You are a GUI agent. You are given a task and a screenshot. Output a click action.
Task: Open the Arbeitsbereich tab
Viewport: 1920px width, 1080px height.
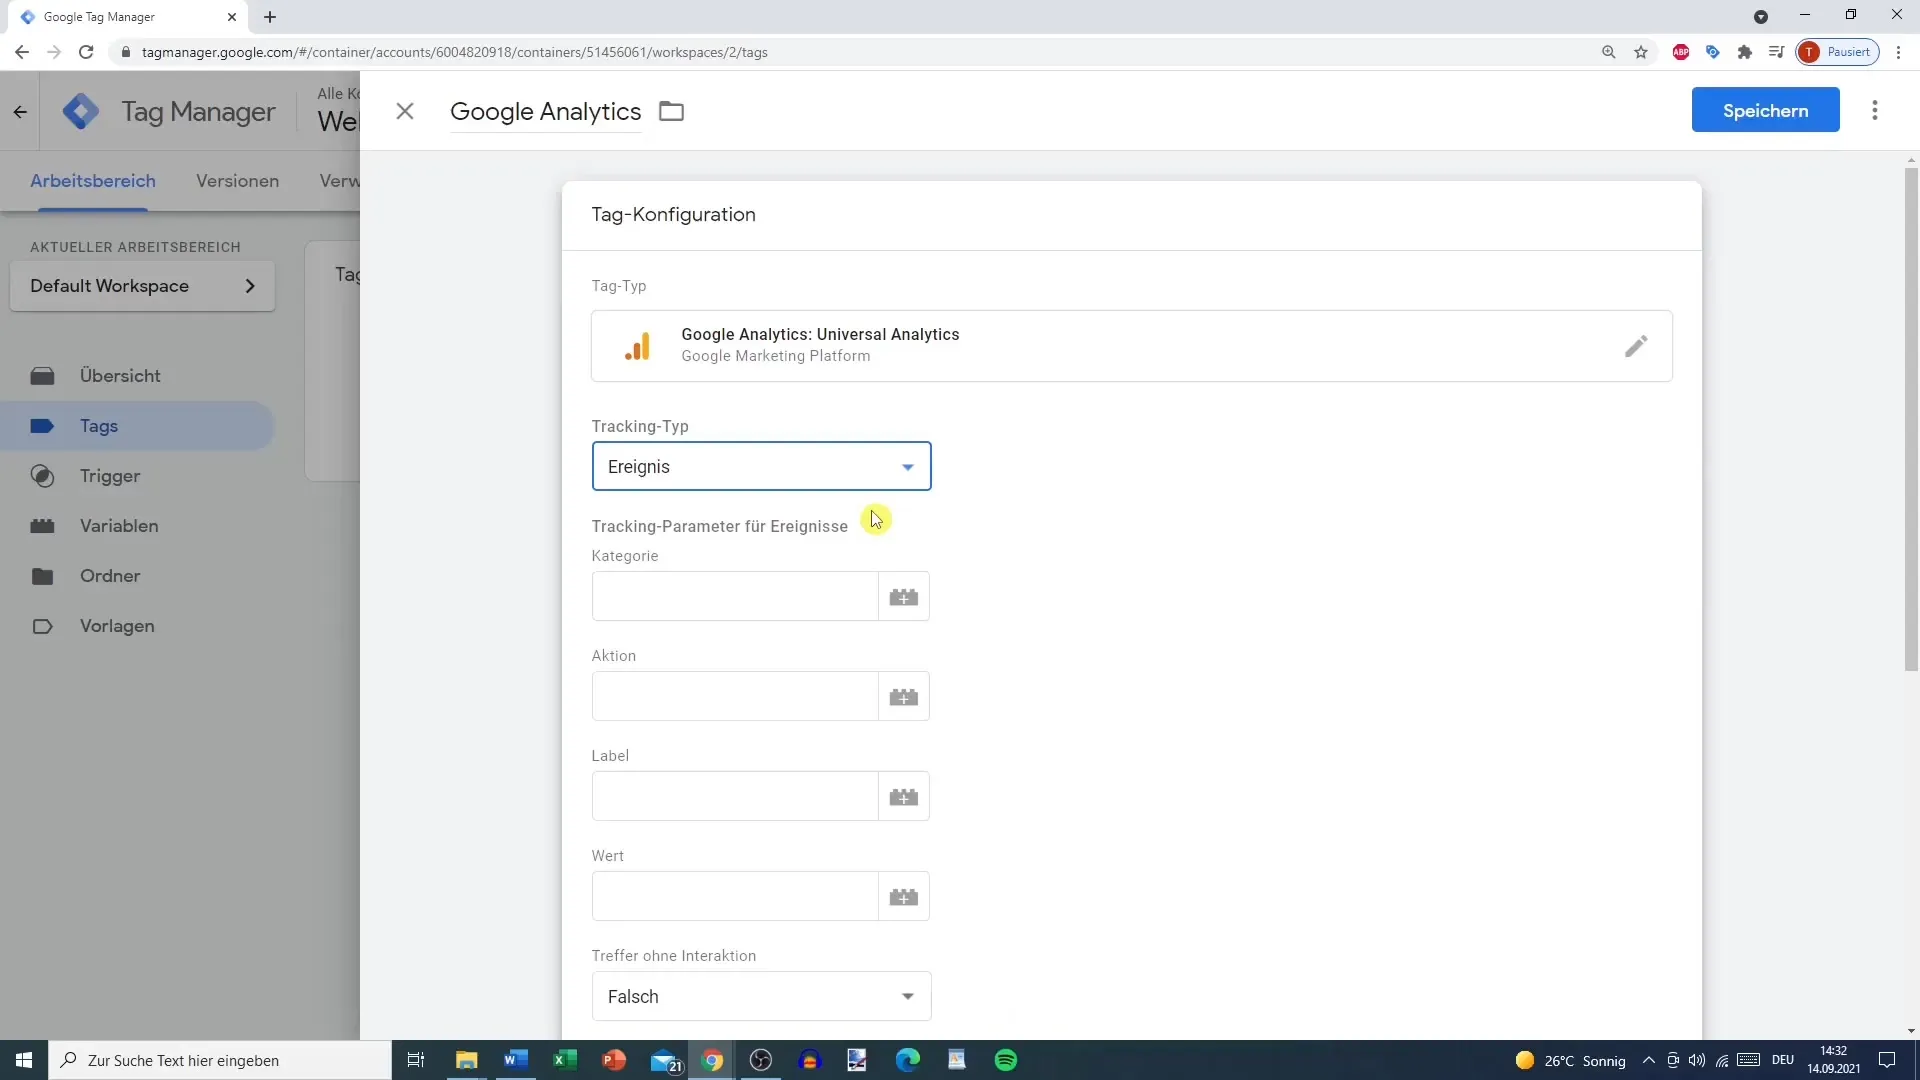point(93,181)
